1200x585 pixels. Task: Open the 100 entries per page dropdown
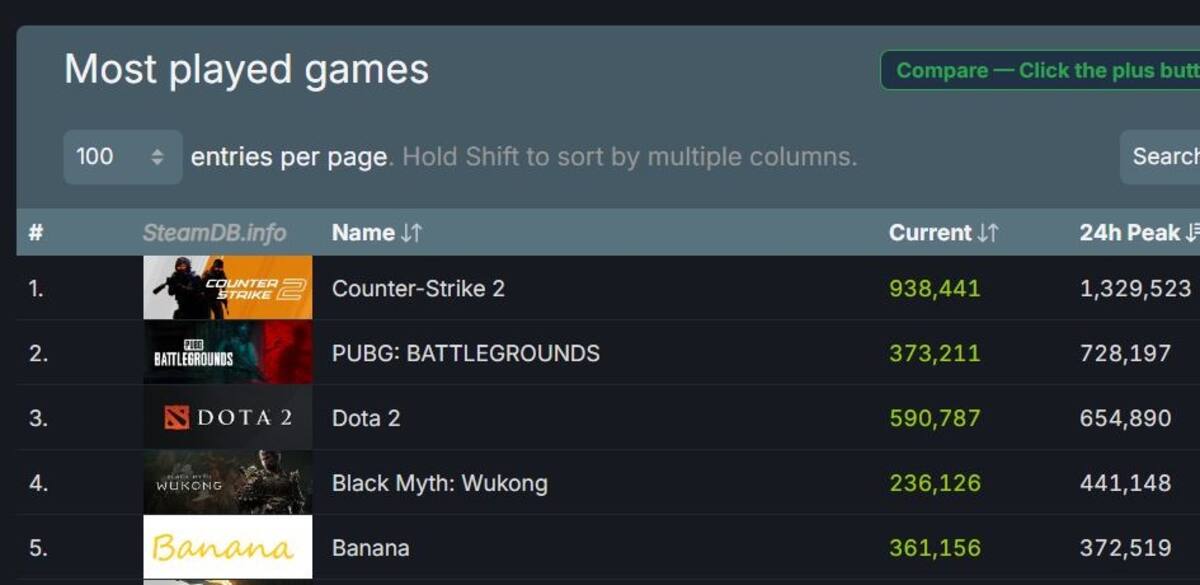pyautogui.click(x=123, y=157)
